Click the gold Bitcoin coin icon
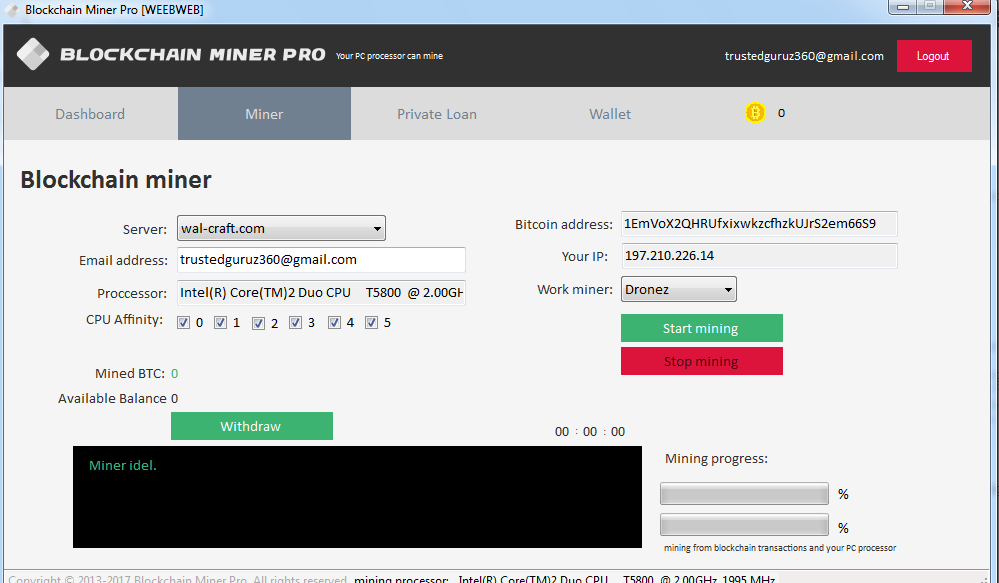Image resolution: width=999 pixels, height=583 pixels. point(755,113)
